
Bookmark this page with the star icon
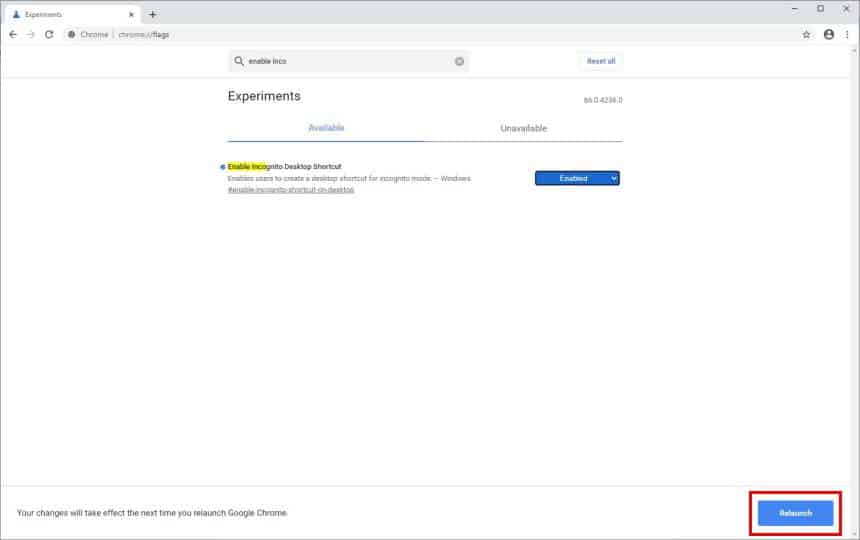(x=806, y=35)
